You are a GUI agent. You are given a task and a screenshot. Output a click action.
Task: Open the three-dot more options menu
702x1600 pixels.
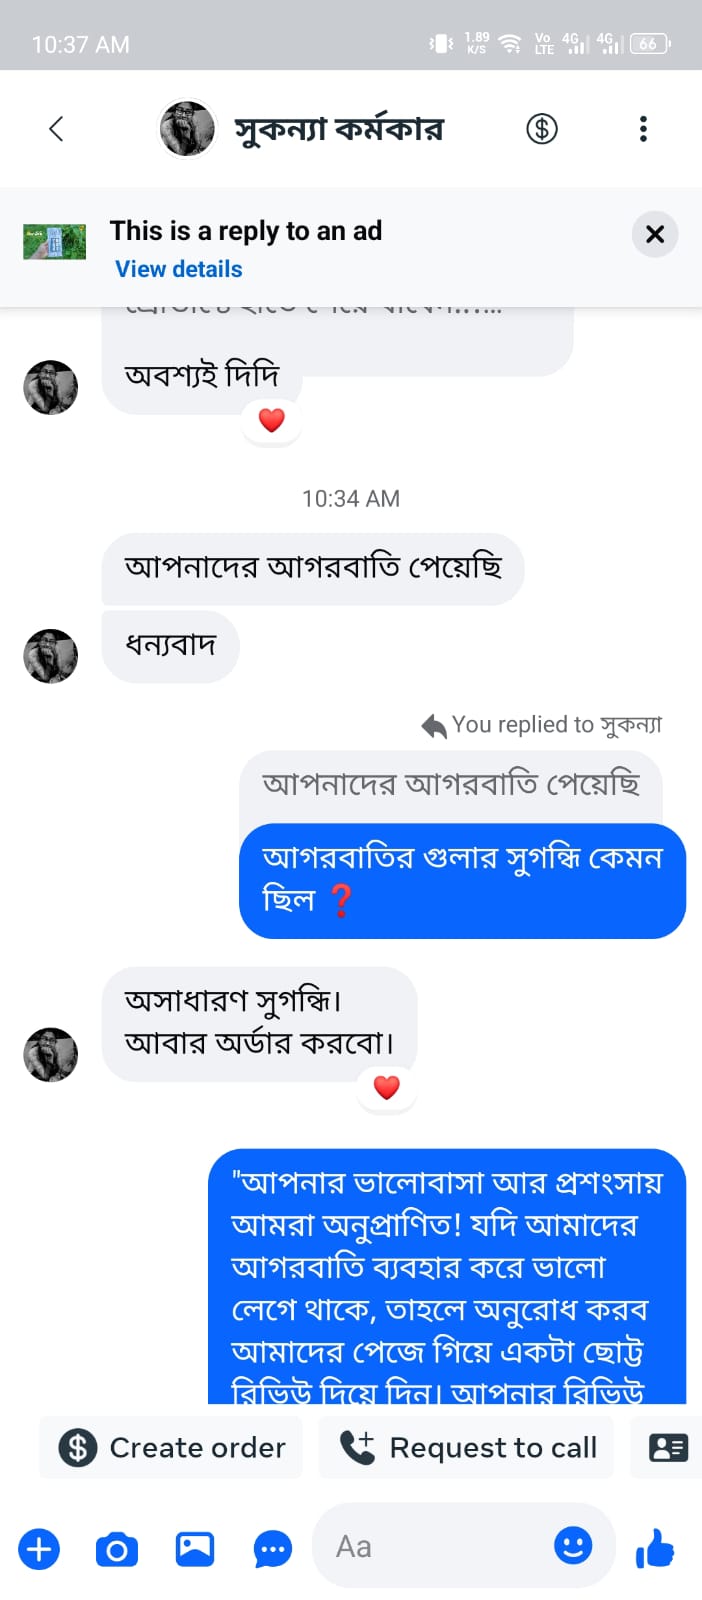click(x=643, y=129)
